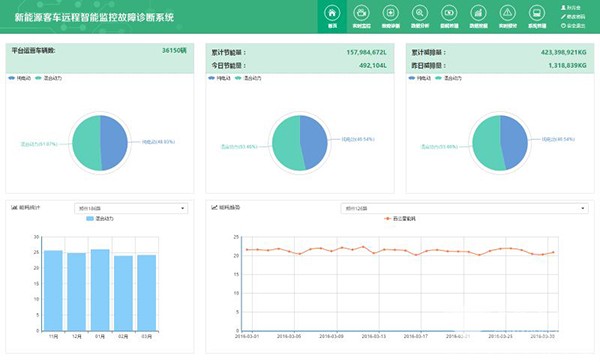Select the blue 纯电动 slice of first pie

pyautogui.click(x=114, y=143)
